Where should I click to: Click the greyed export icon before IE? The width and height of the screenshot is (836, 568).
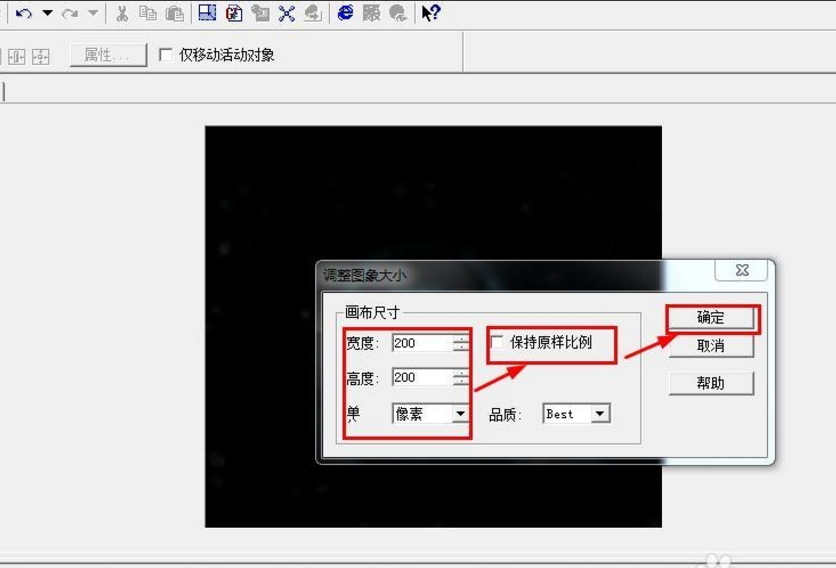pos(313,13)
